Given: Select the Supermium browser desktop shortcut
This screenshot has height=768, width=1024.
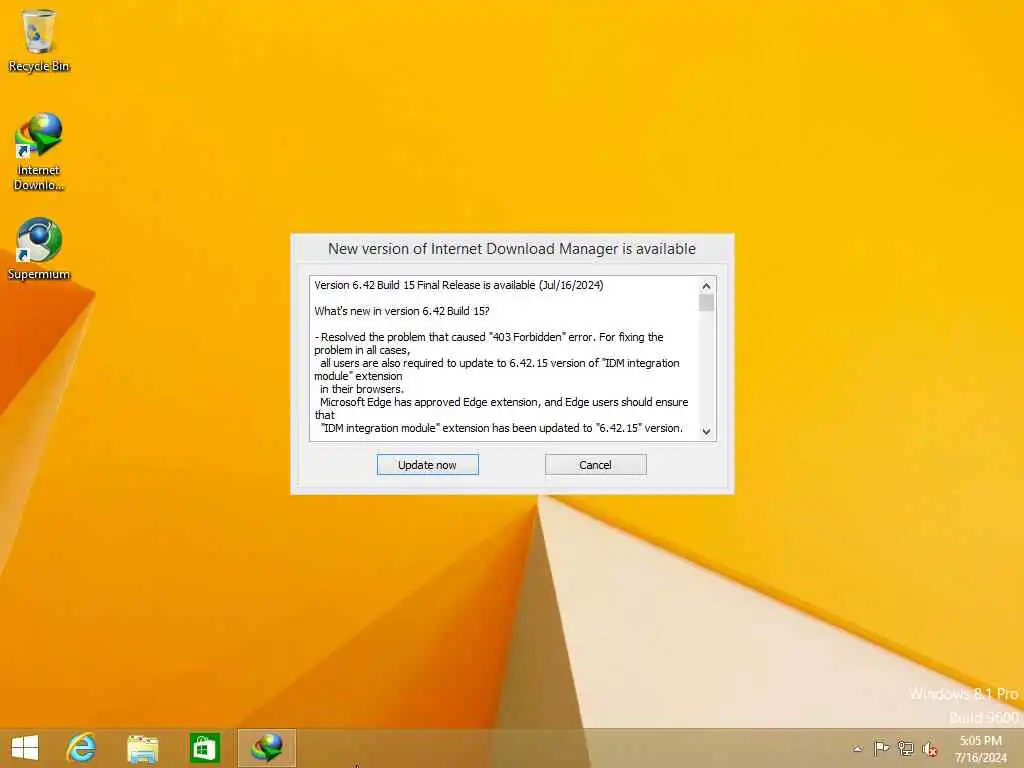Looking at the screenshot, I should (38, 249).
